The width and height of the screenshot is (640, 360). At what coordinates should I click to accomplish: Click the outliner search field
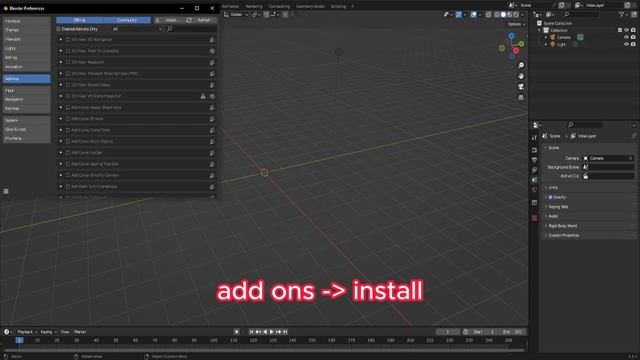[x=582, y=14]
